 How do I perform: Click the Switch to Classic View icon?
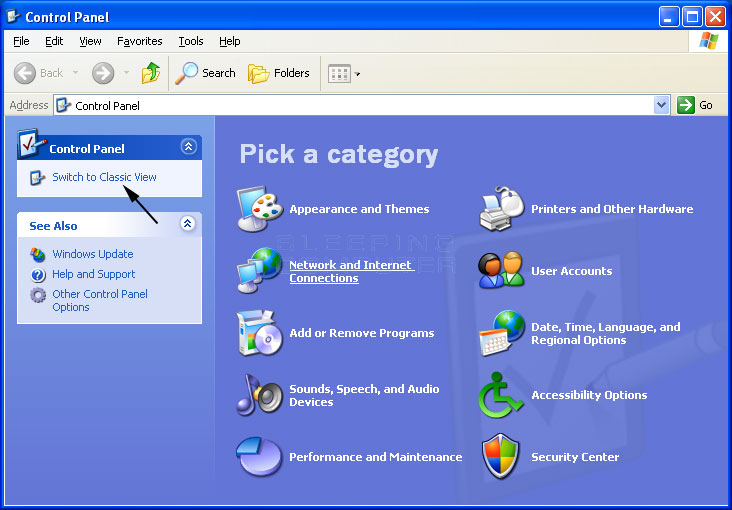pyautogui.click(x=37, y=177)
